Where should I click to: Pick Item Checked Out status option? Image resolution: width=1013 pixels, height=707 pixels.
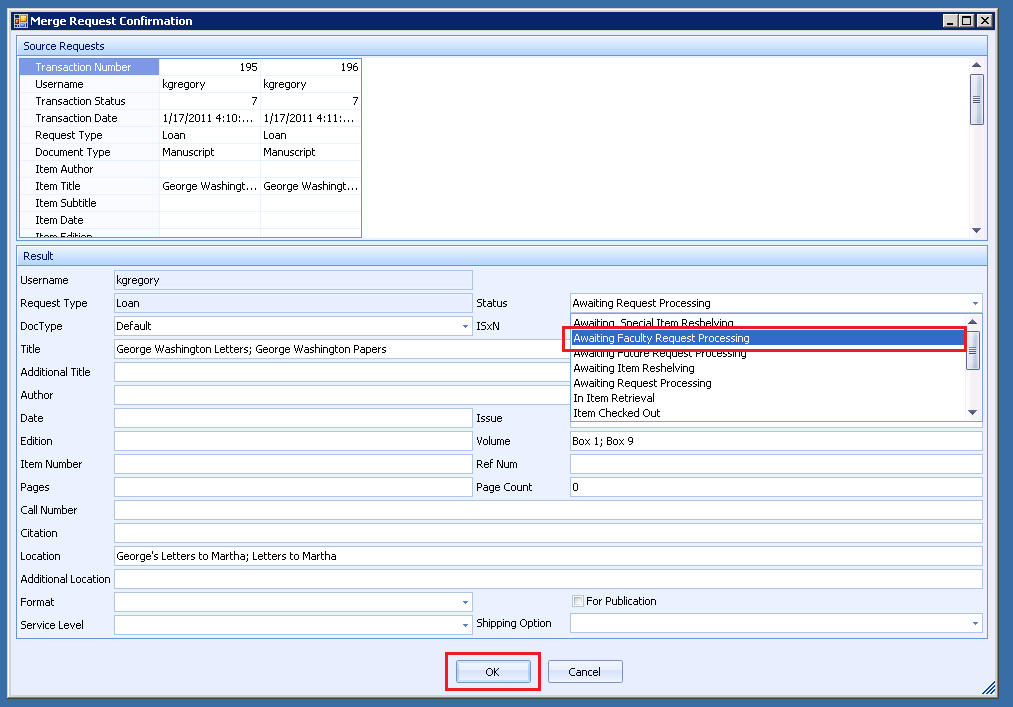coord(617,413)
